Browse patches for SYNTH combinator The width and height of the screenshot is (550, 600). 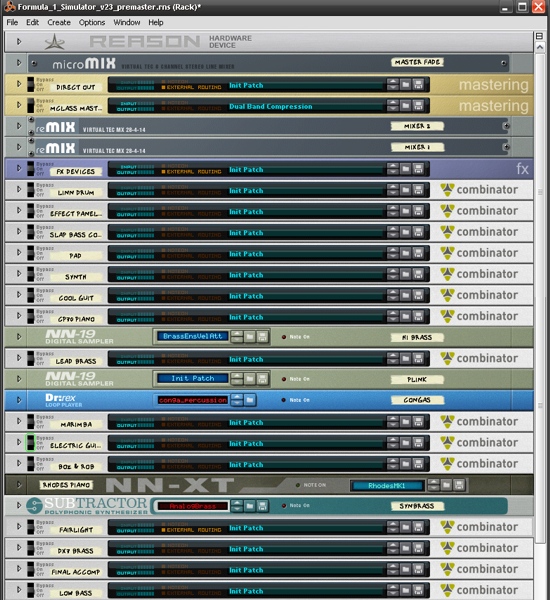[405, 274]
